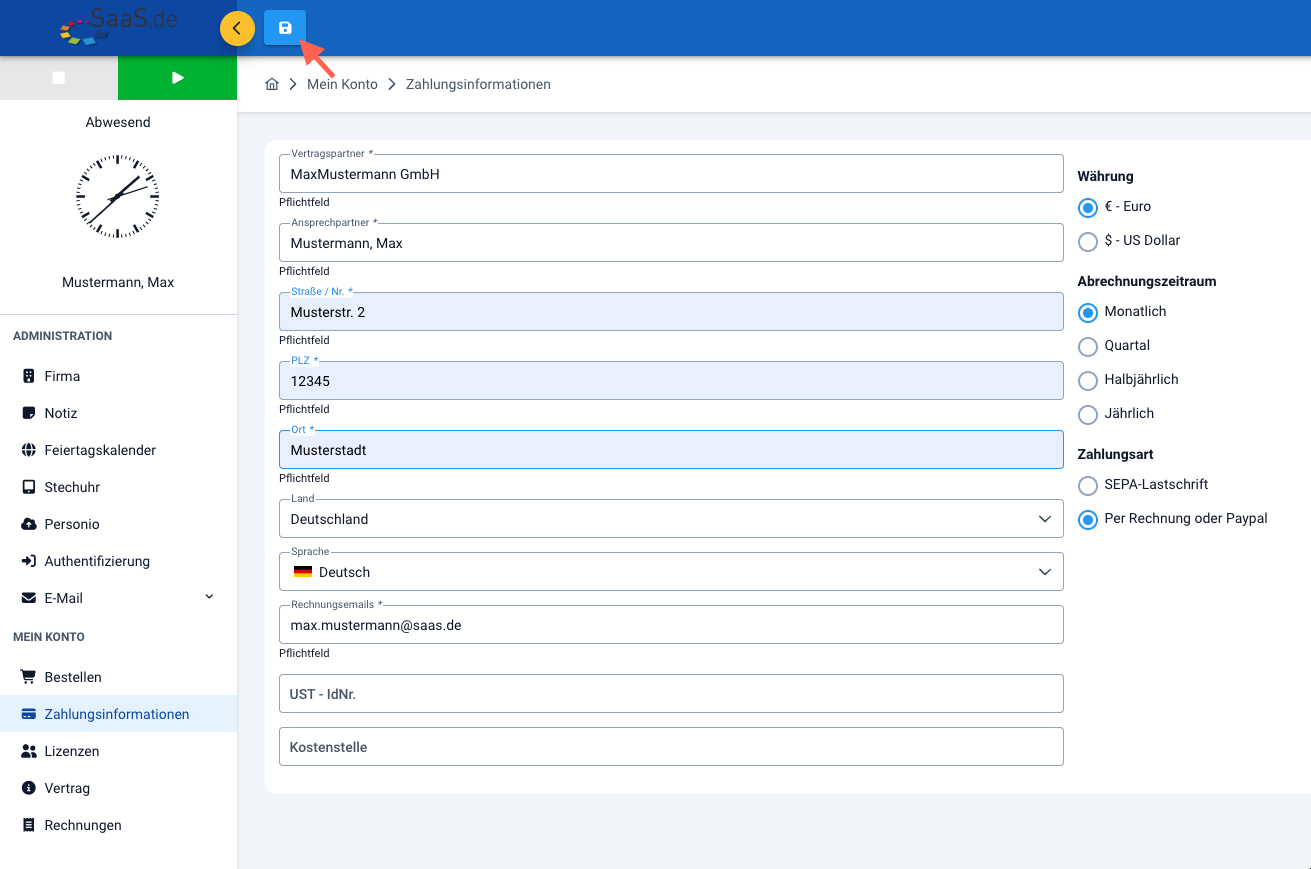Click the Authentifizierung sign-in icon

point(28,561)
